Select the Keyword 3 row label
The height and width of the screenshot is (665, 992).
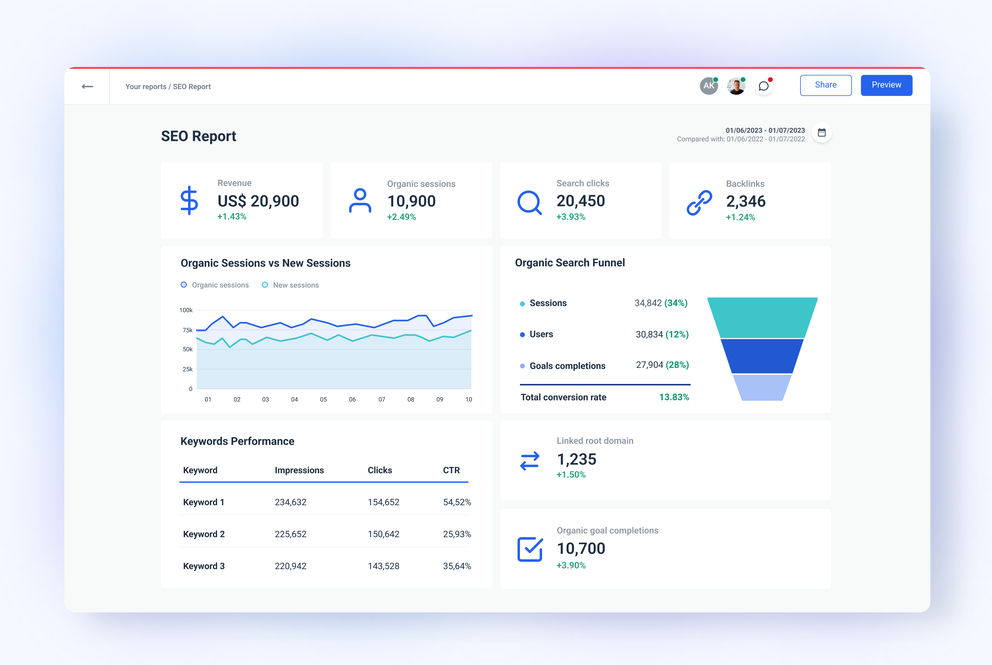click(204, 566)
